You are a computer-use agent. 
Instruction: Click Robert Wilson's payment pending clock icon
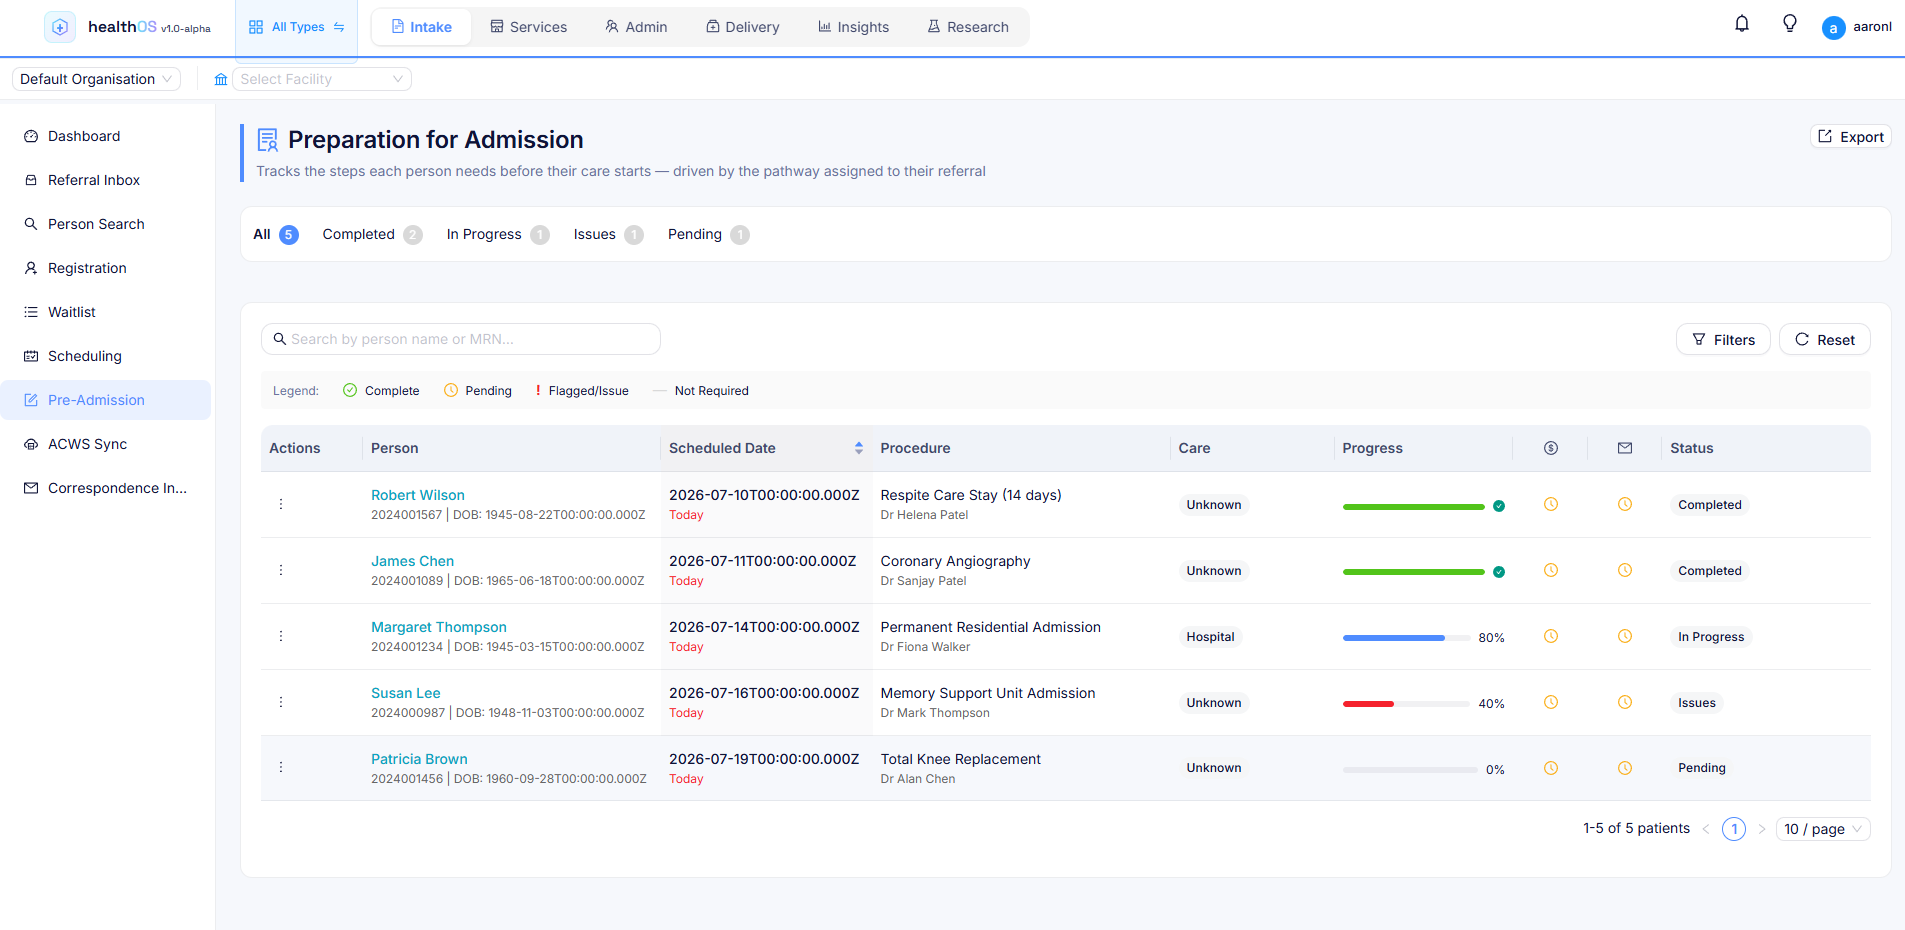1551,504
